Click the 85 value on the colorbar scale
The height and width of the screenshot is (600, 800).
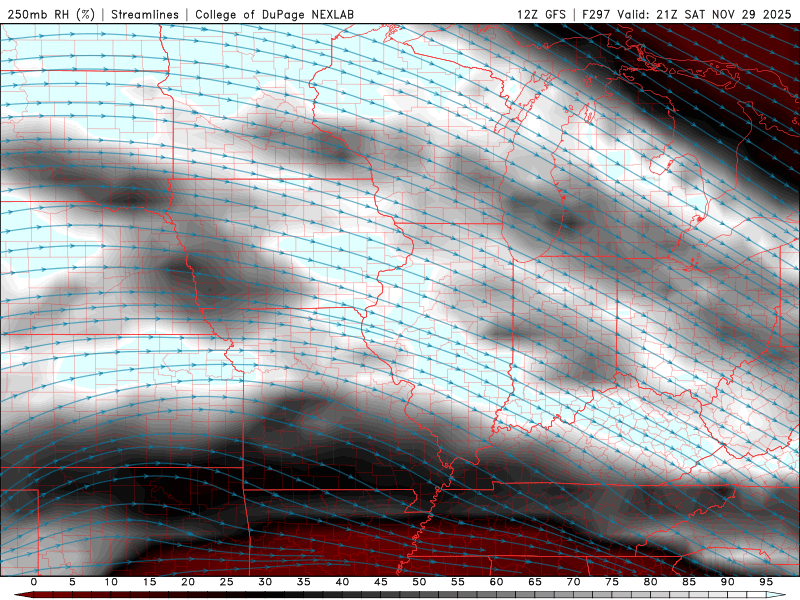tap(689, 582)
